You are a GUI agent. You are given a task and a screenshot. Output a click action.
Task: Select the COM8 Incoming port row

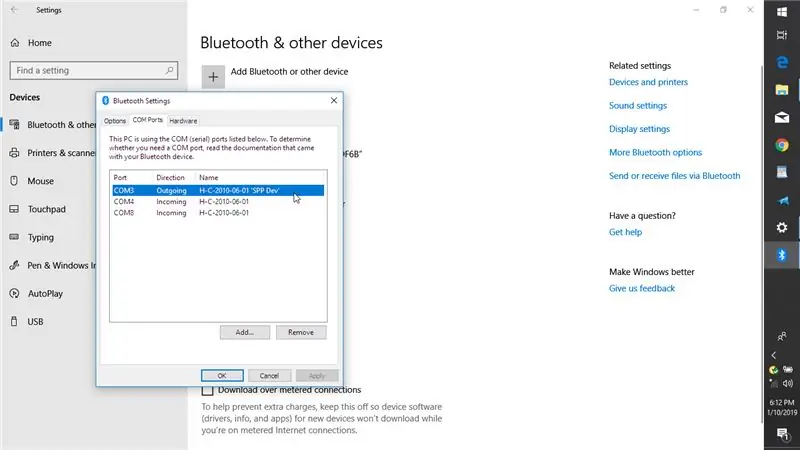pos(218,213)
